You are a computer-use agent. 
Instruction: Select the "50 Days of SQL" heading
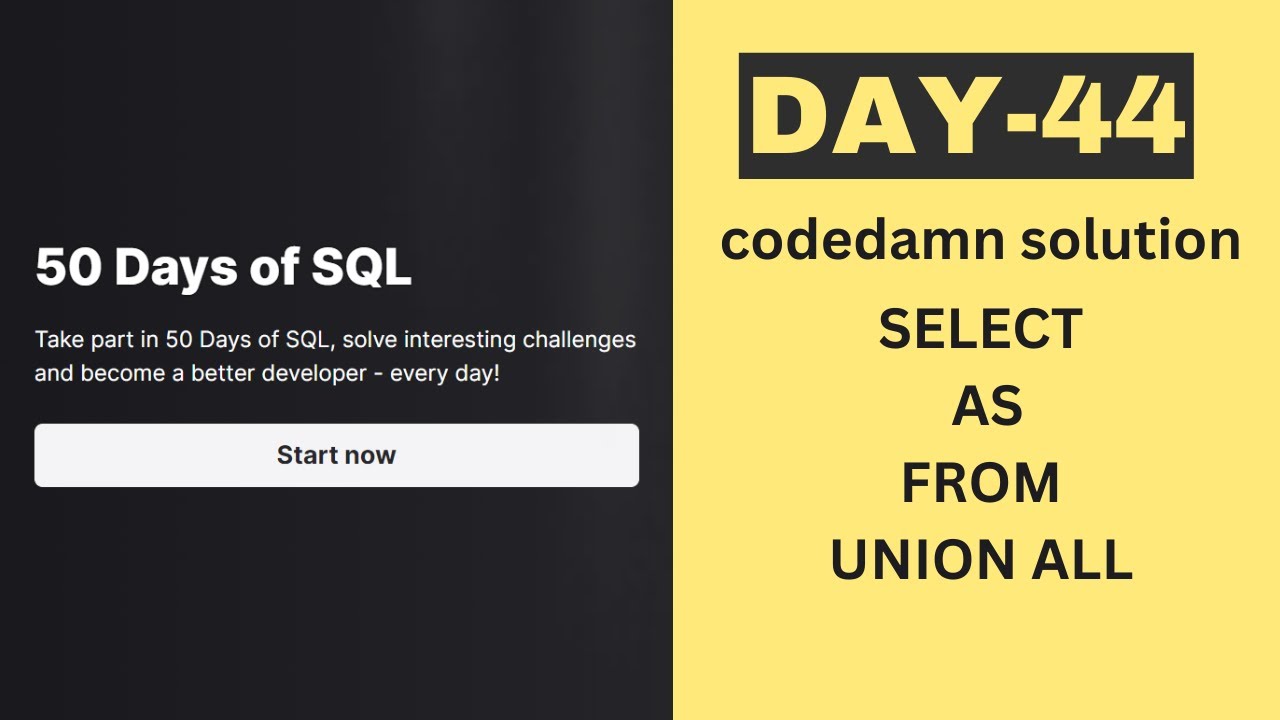(223, 268)
